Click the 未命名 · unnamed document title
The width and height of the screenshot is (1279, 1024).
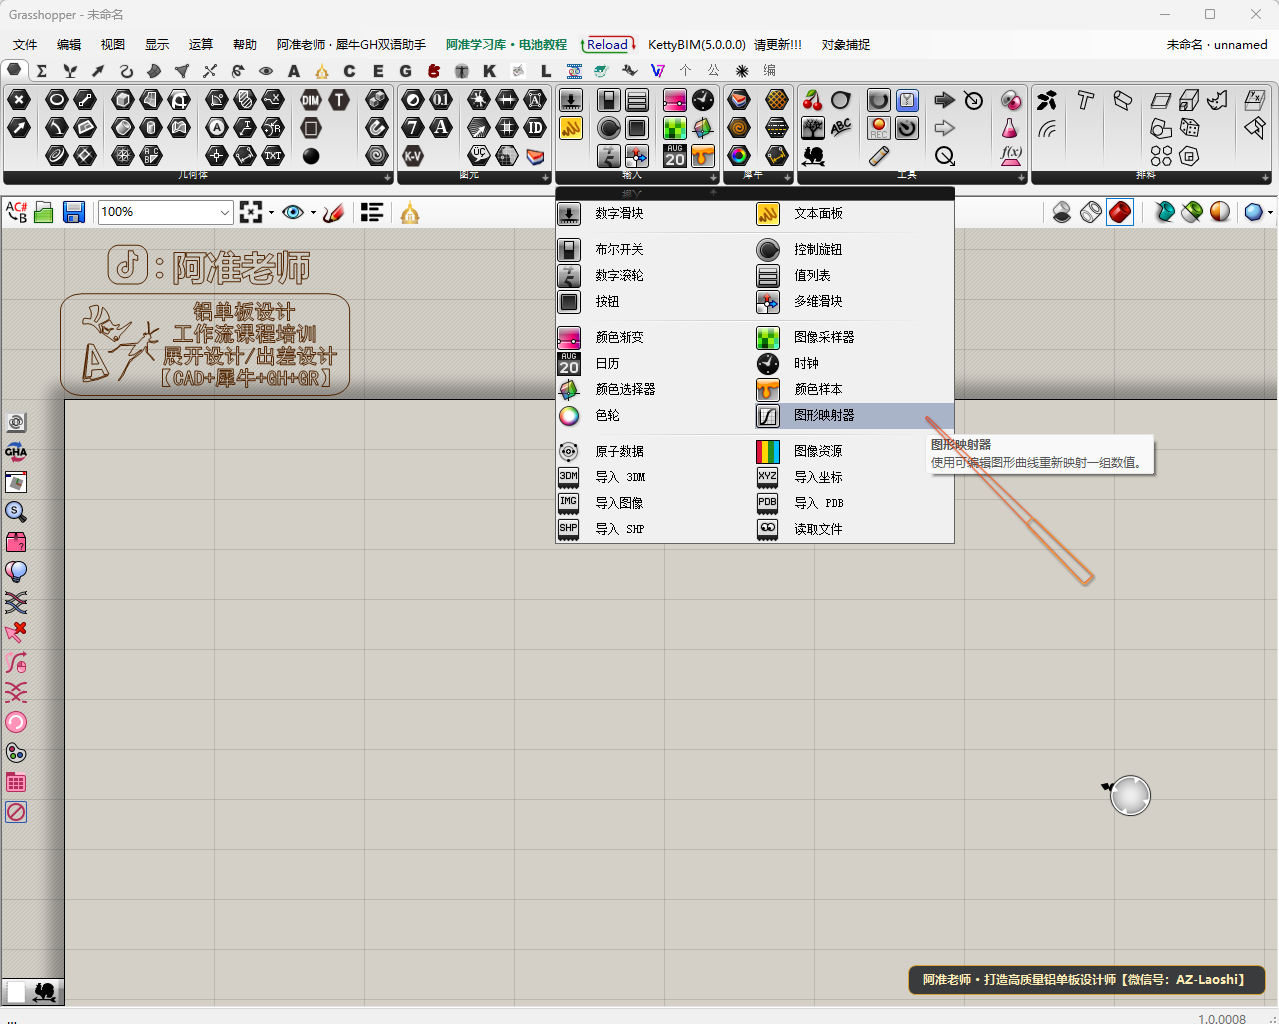tap(1217, 45)
